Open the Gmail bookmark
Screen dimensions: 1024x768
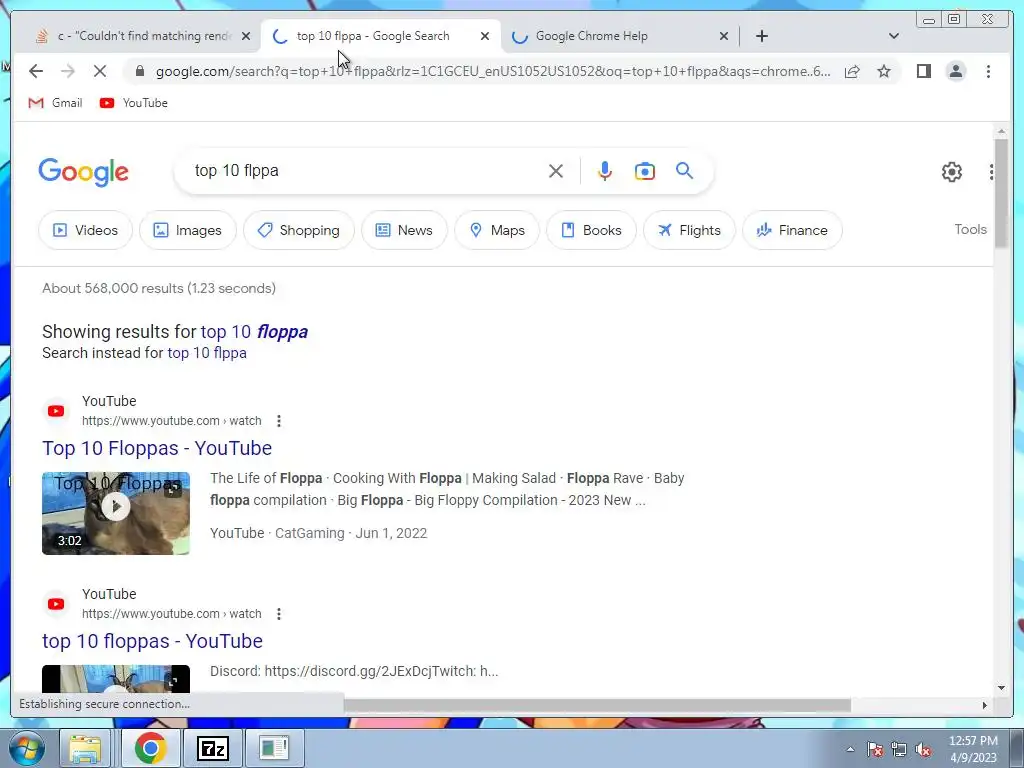(56, 103)
